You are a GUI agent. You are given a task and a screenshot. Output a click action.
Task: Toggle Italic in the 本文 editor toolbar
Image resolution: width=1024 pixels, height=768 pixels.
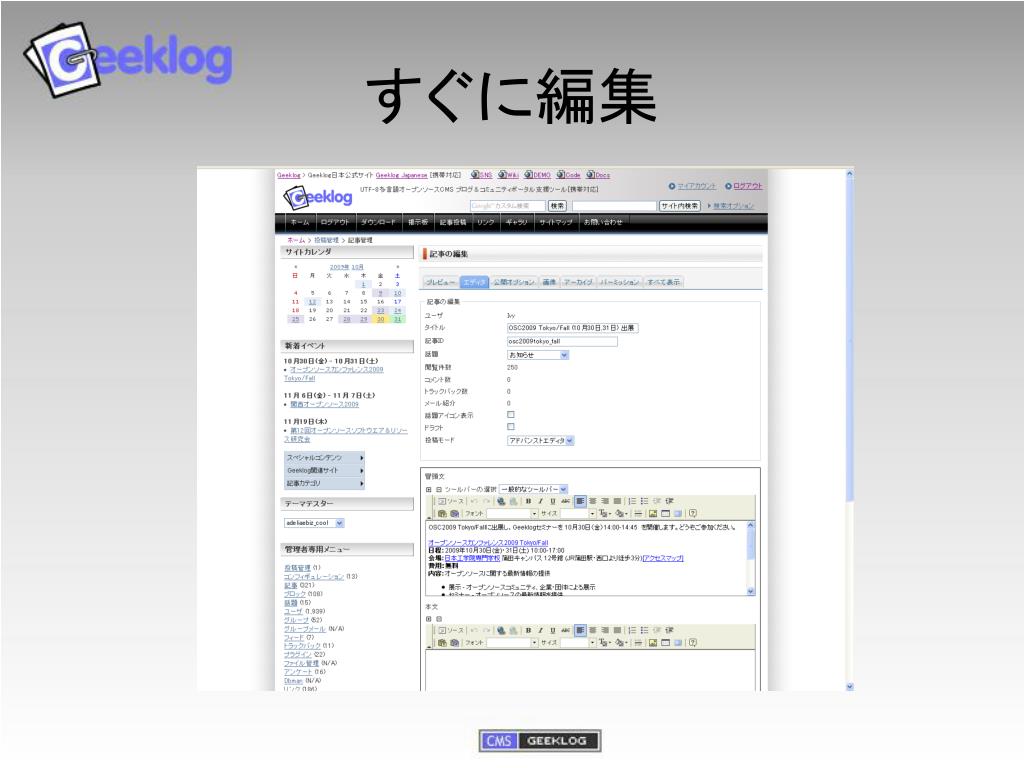[x=540, y=630]
